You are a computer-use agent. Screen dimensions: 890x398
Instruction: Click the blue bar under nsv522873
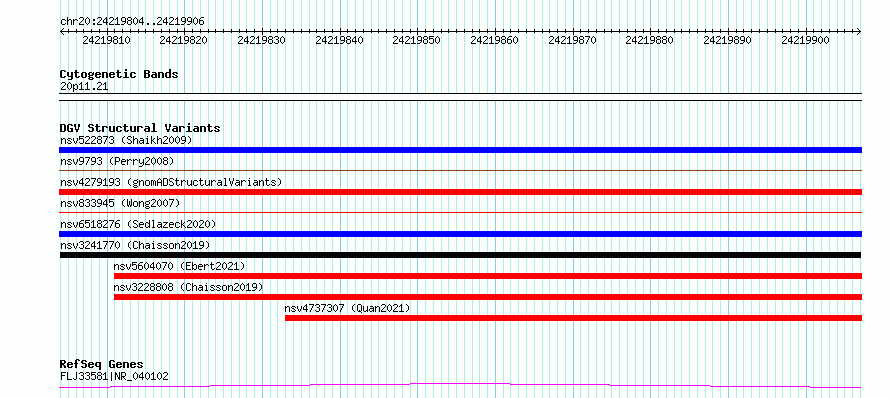[460, 150]
